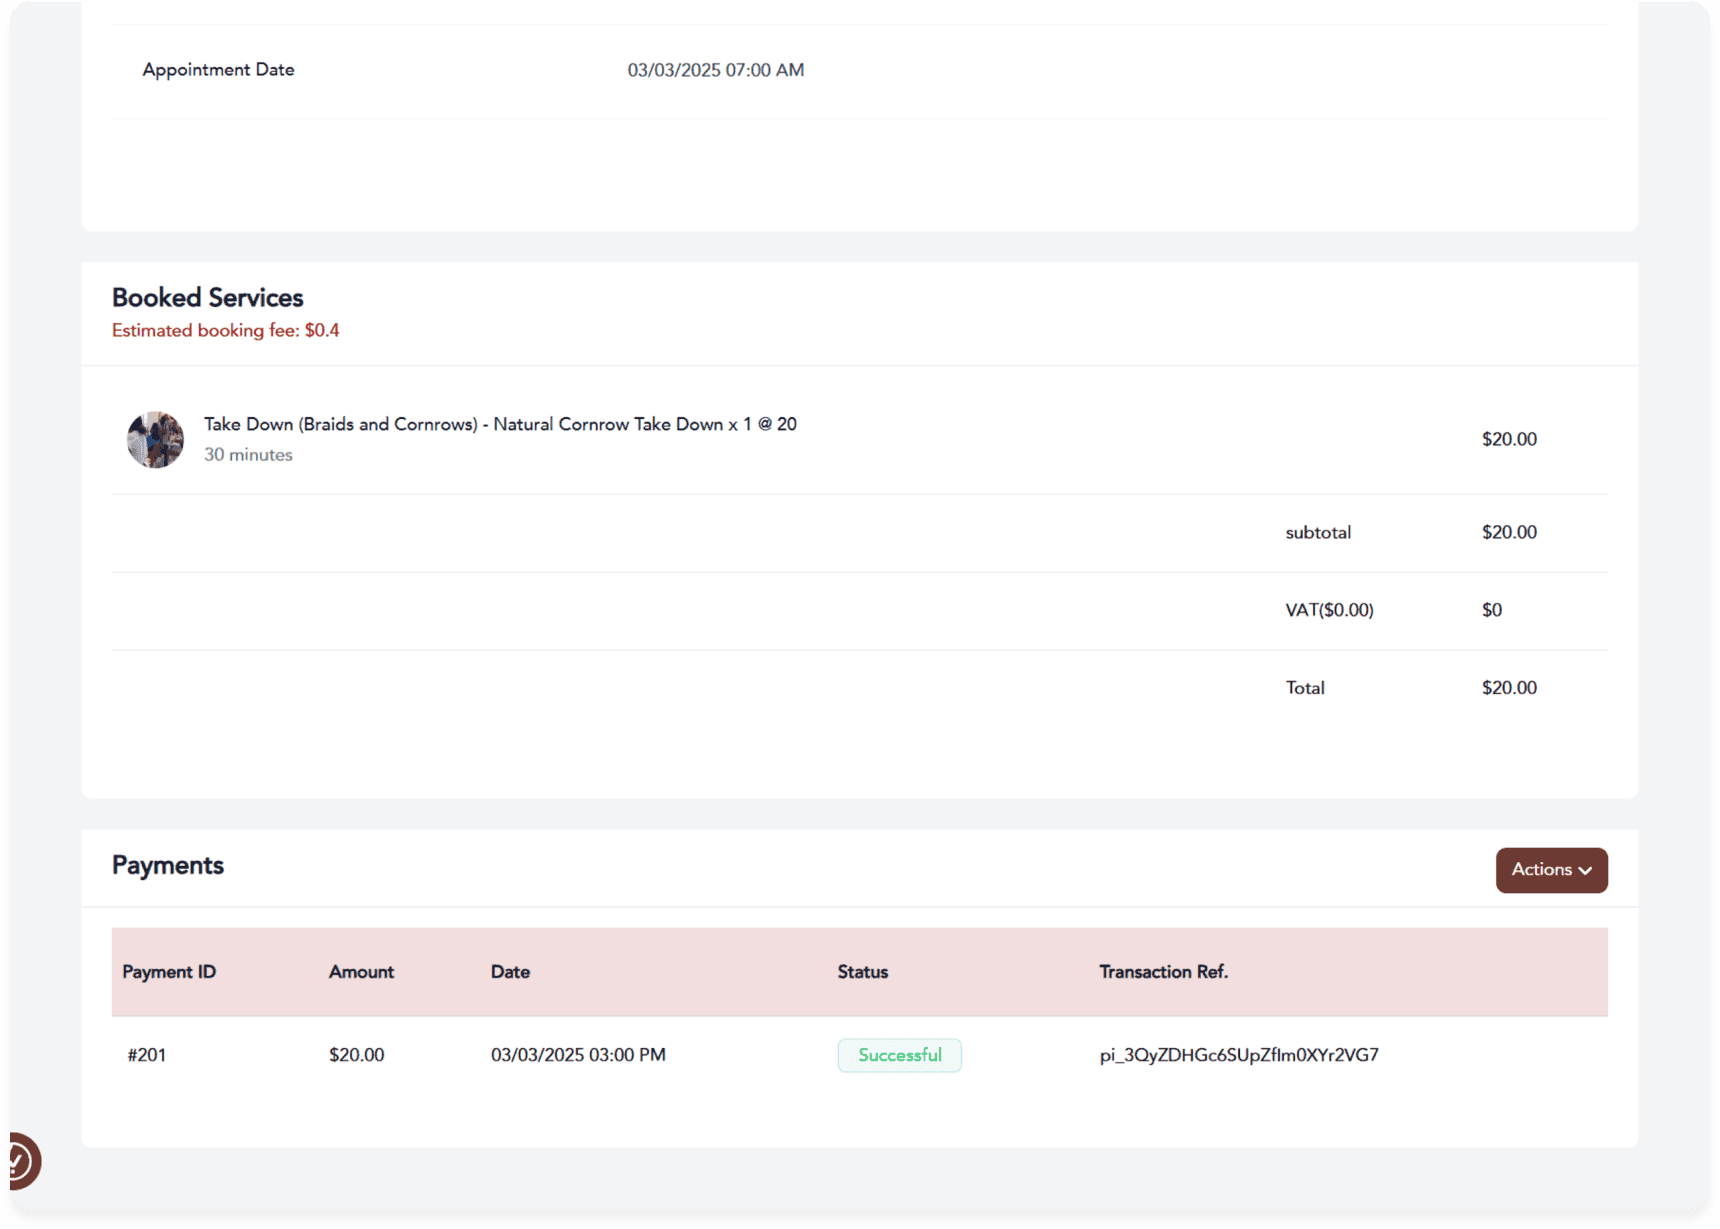Image resolution: width=1720 pixels, height=1229 pixels.
Task: Click the $20.00 value next to Total
Action: [x=1509, y=688]
